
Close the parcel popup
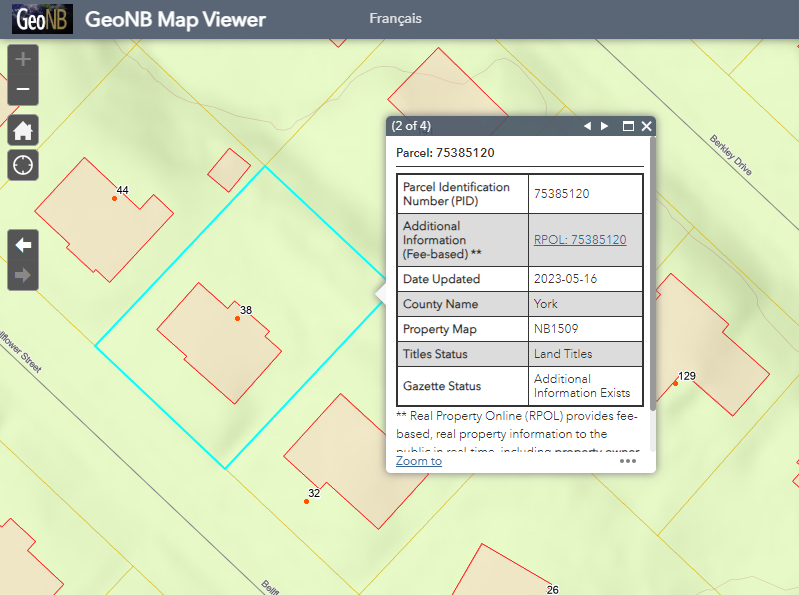pos(646,126)
